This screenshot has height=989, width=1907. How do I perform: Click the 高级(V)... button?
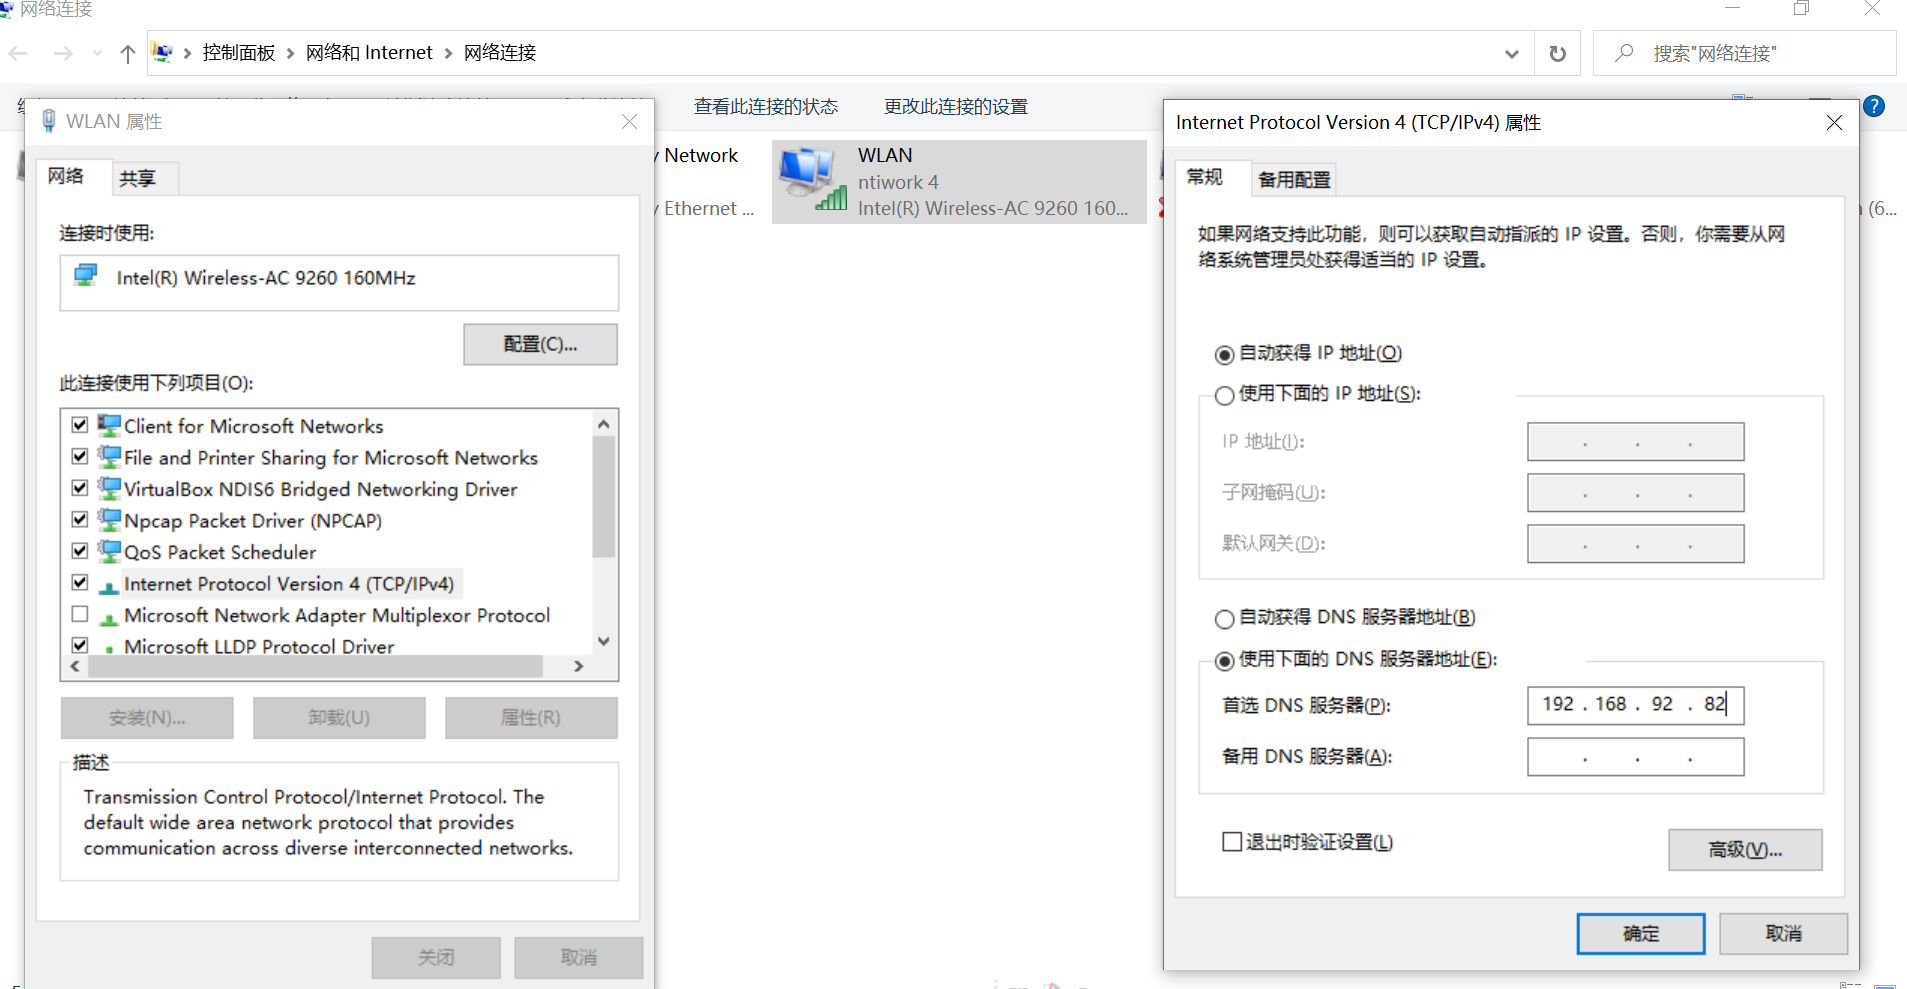(x=1744, y=850)
